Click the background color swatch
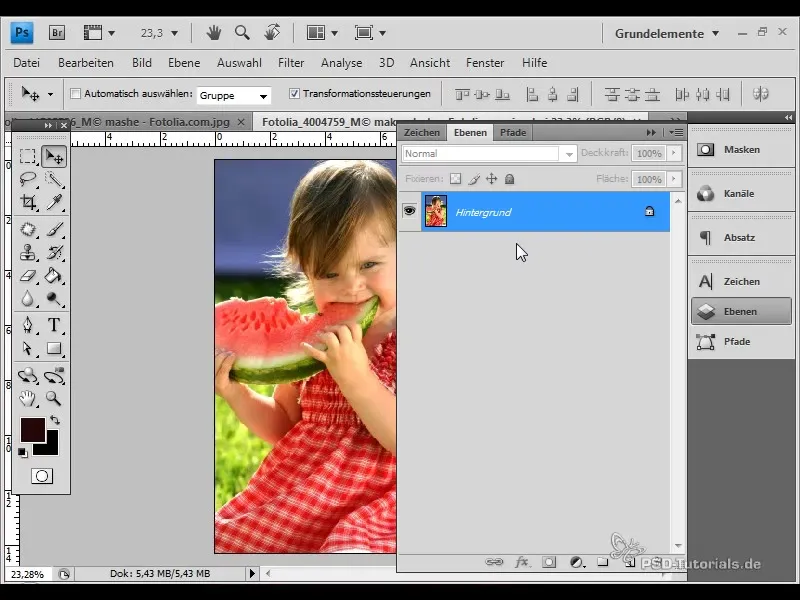Viewport: 800px width, 600px height. pos(52,447)
